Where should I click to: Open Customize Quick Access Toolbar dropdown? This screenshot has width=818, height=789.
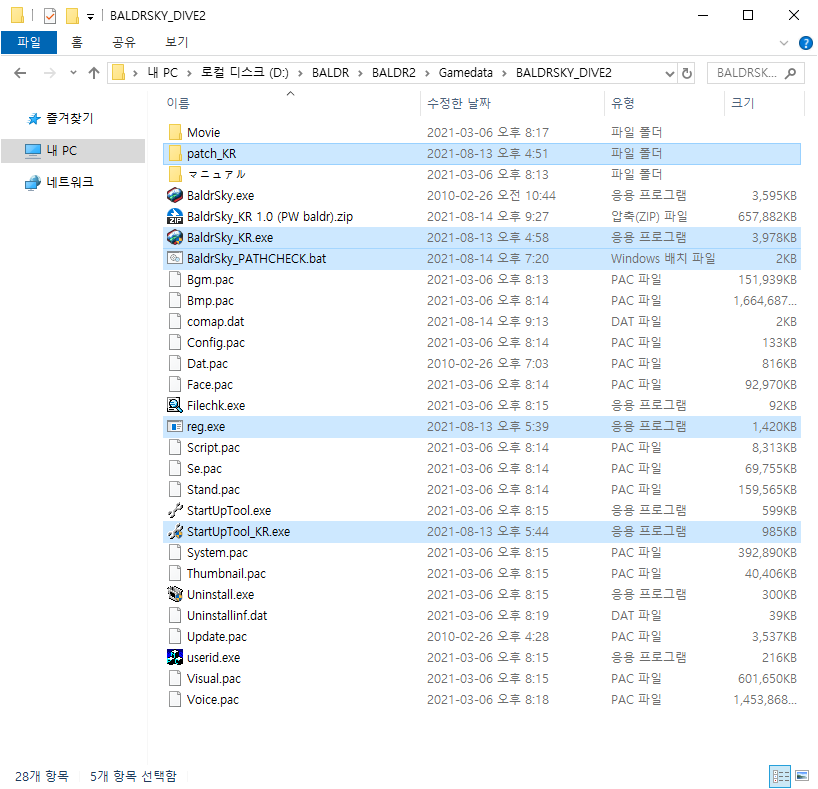point(90,17)
